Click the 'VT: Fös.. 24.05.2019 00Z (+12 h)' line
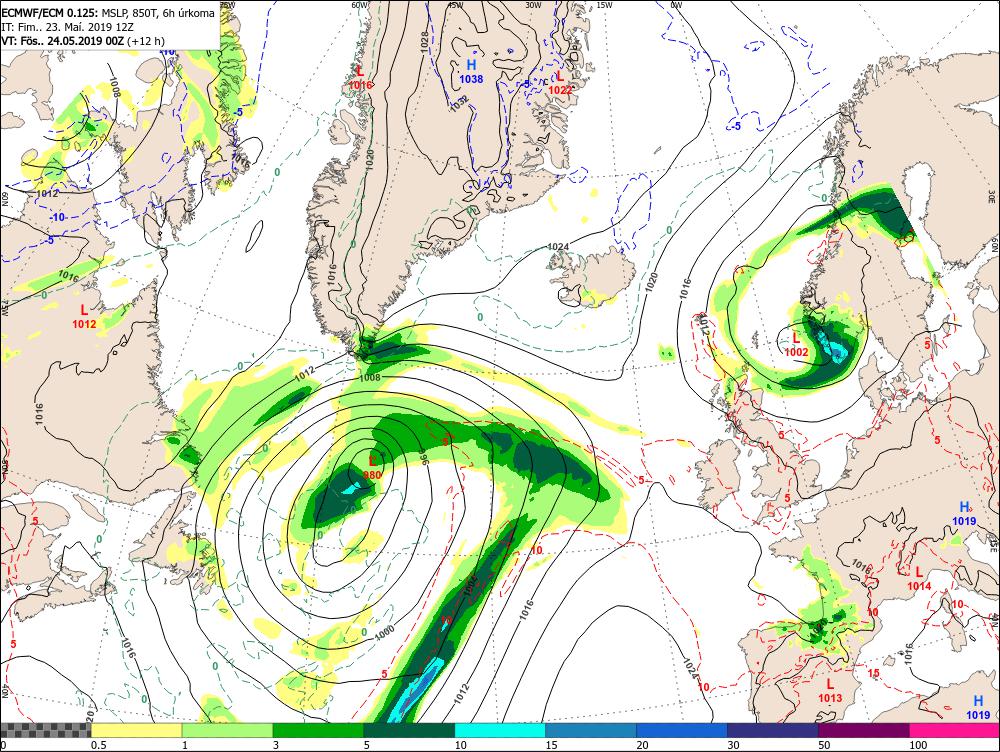Viewport: 1000px width, 752px height. point(82,41)
